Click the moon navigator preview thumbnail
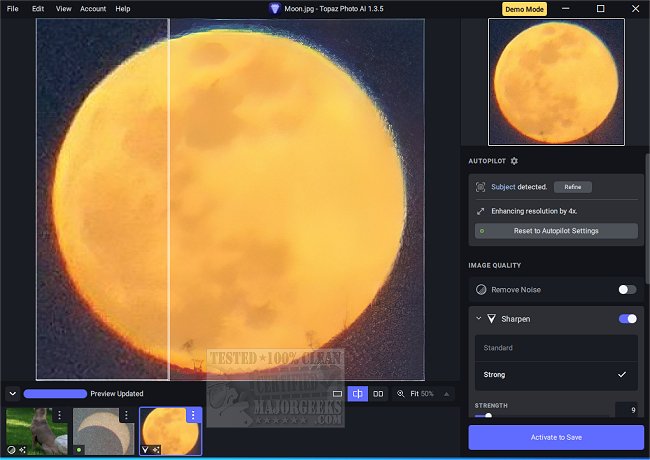 [556, 82]
